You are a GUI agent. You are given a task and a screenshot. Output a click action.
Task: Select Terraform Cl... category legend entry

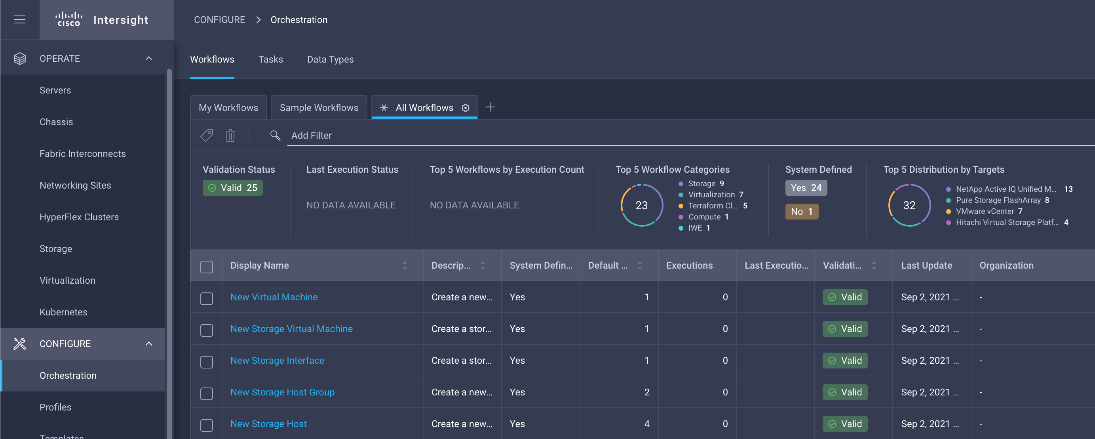(x=713, y=206)
